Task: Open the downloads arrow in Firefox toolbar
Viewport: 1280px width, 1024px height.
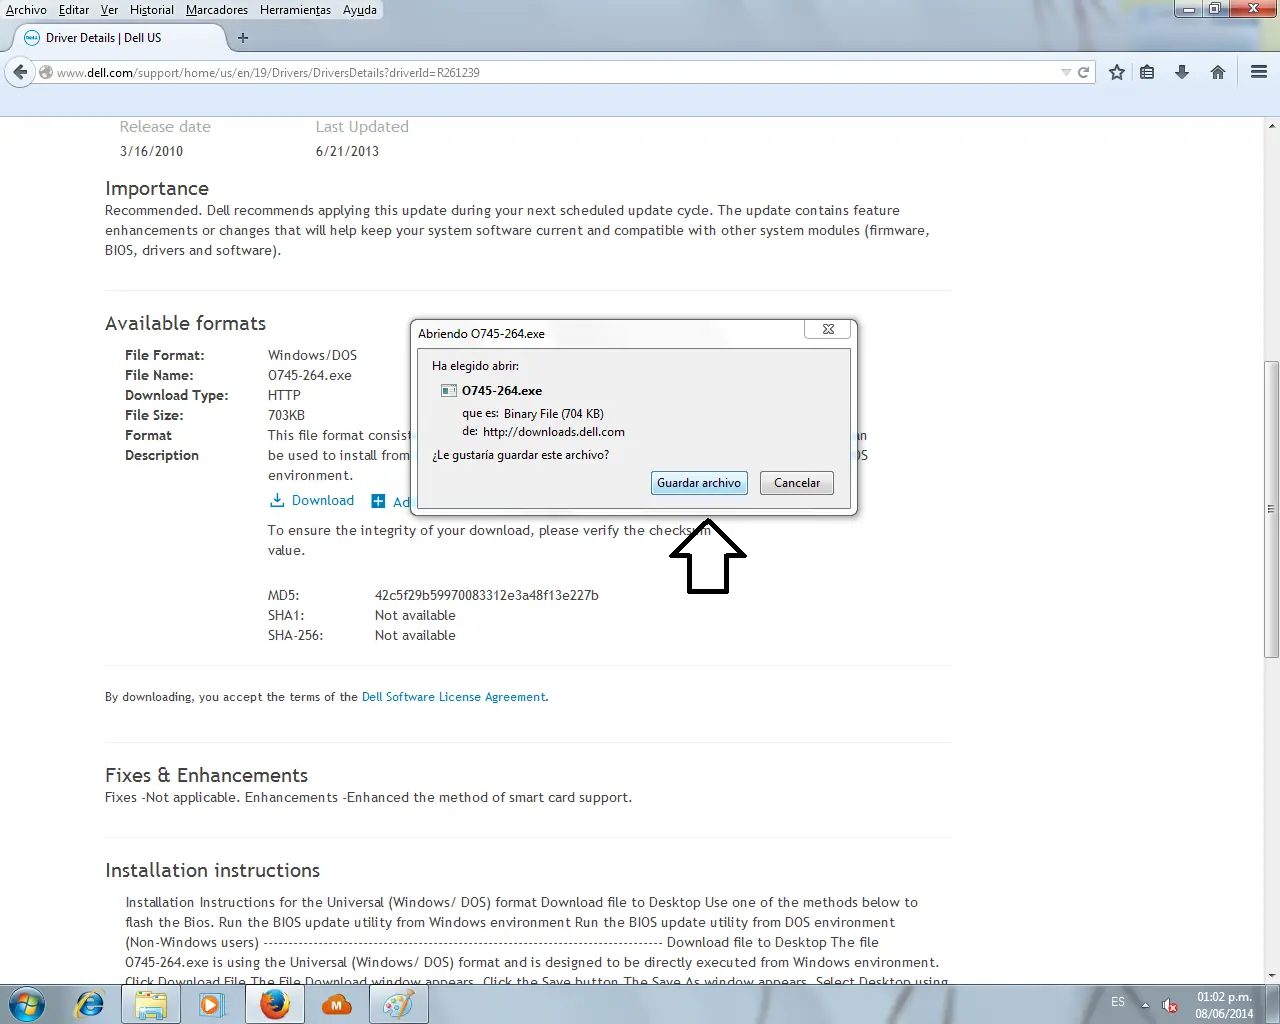Action: pos(1182,72)
